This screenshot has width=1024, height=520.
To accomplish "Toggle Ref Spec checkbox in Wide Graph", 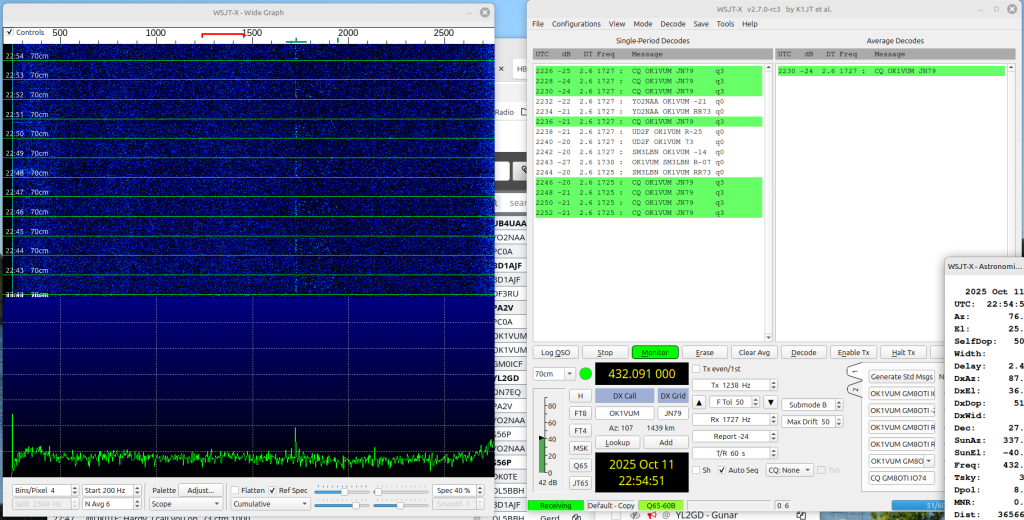I will coord(272,490).
